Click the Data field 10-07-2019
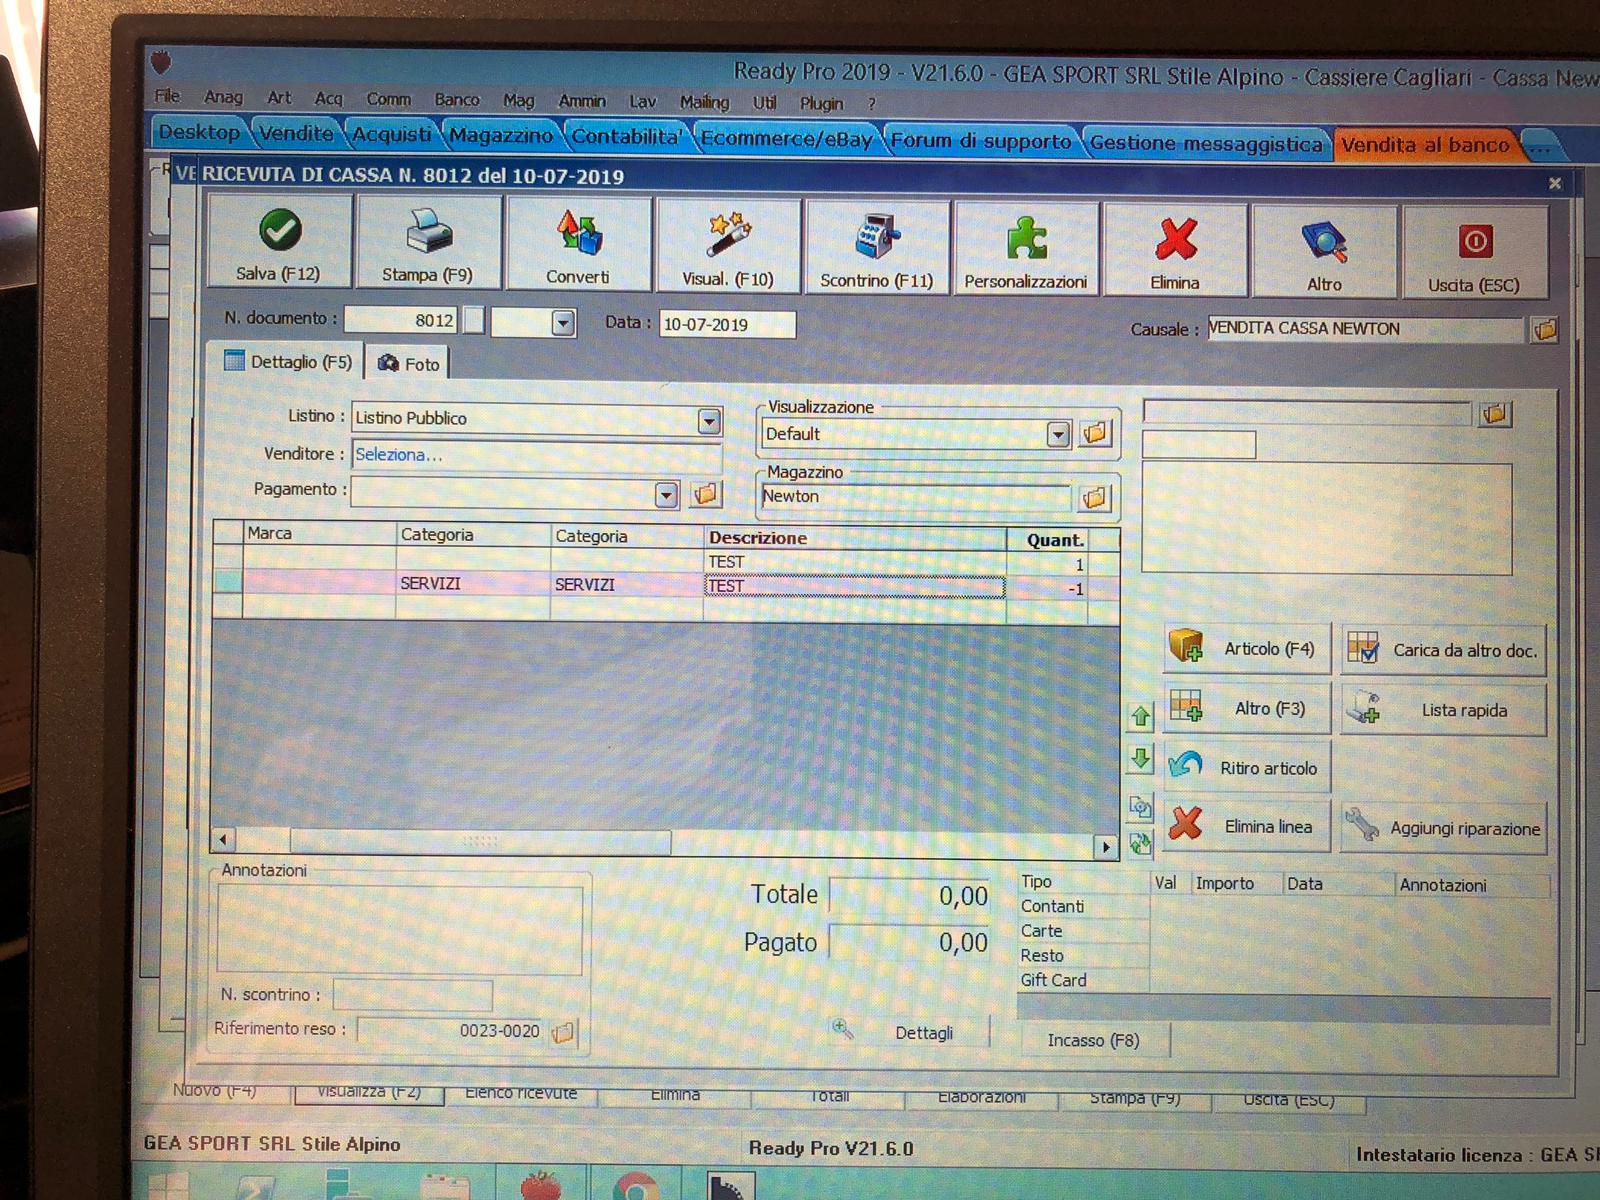This screenshot has height=1200, width=1600. [727, 324]
